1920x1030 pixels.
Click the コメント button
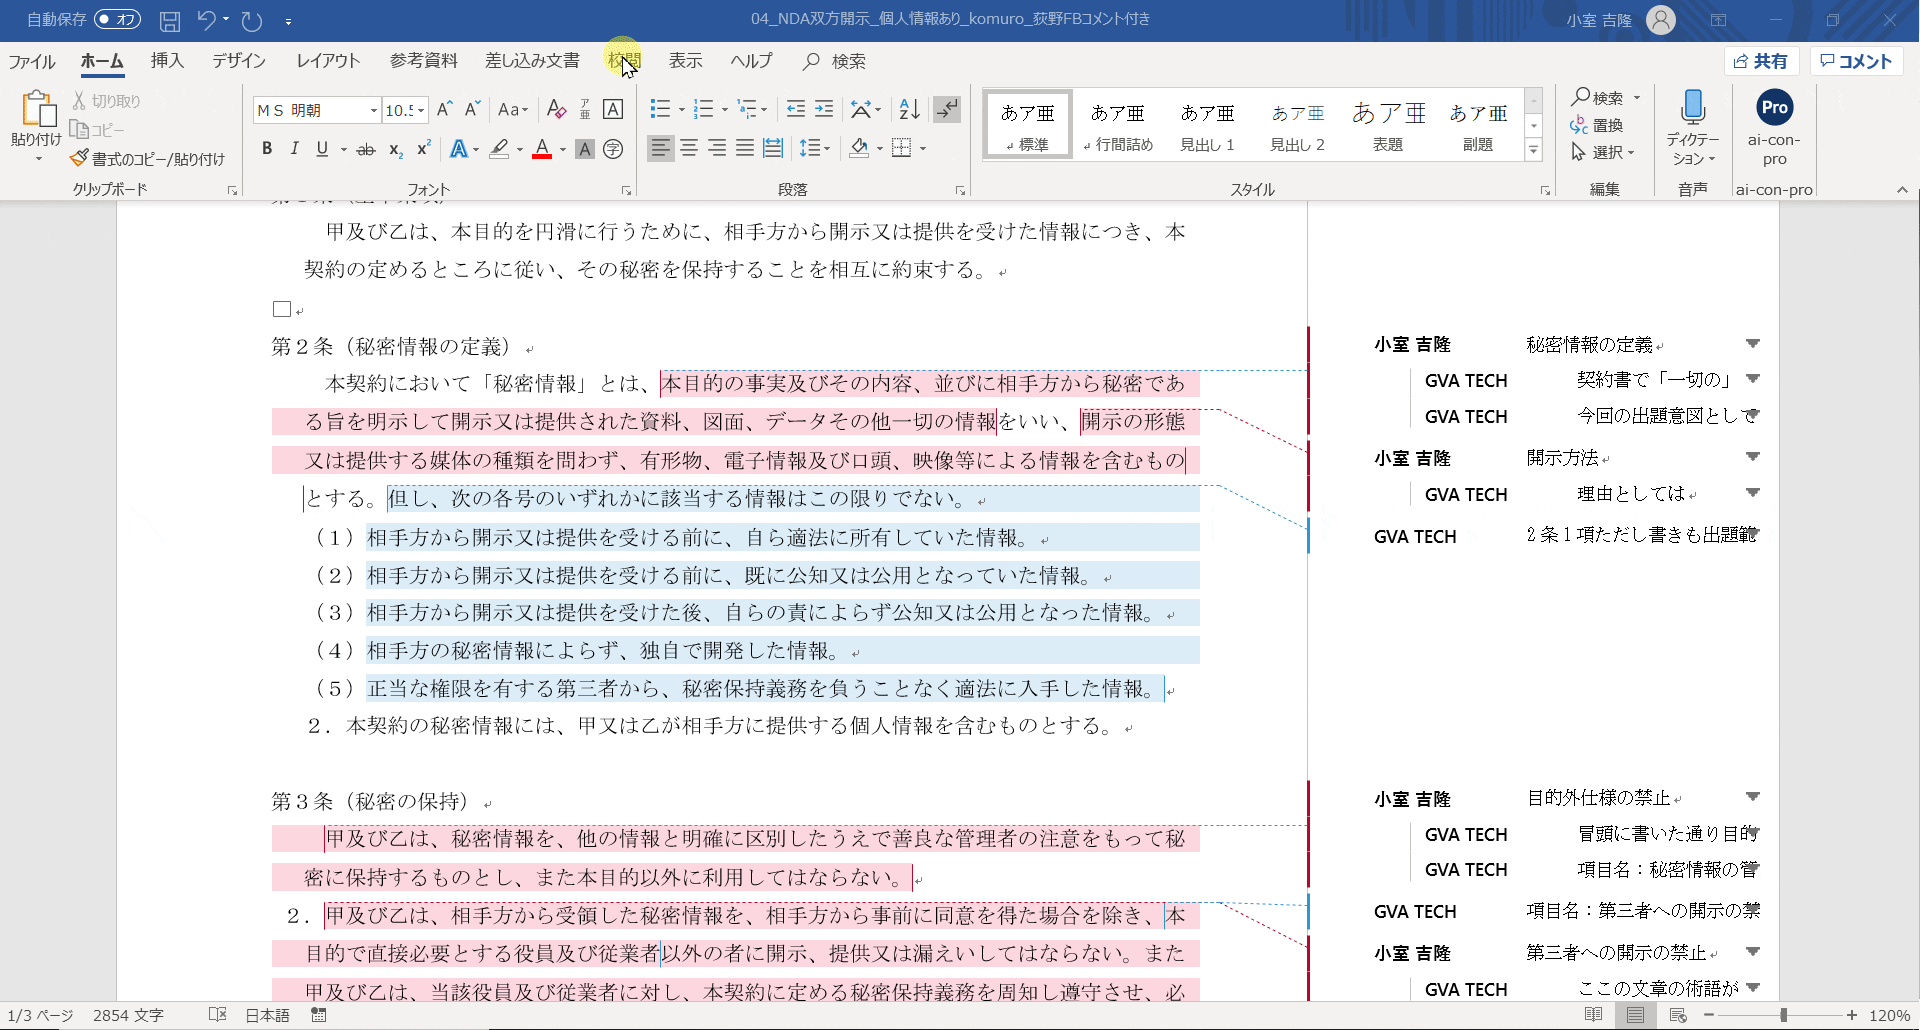pyautogui.click(x=1856, y=61)
